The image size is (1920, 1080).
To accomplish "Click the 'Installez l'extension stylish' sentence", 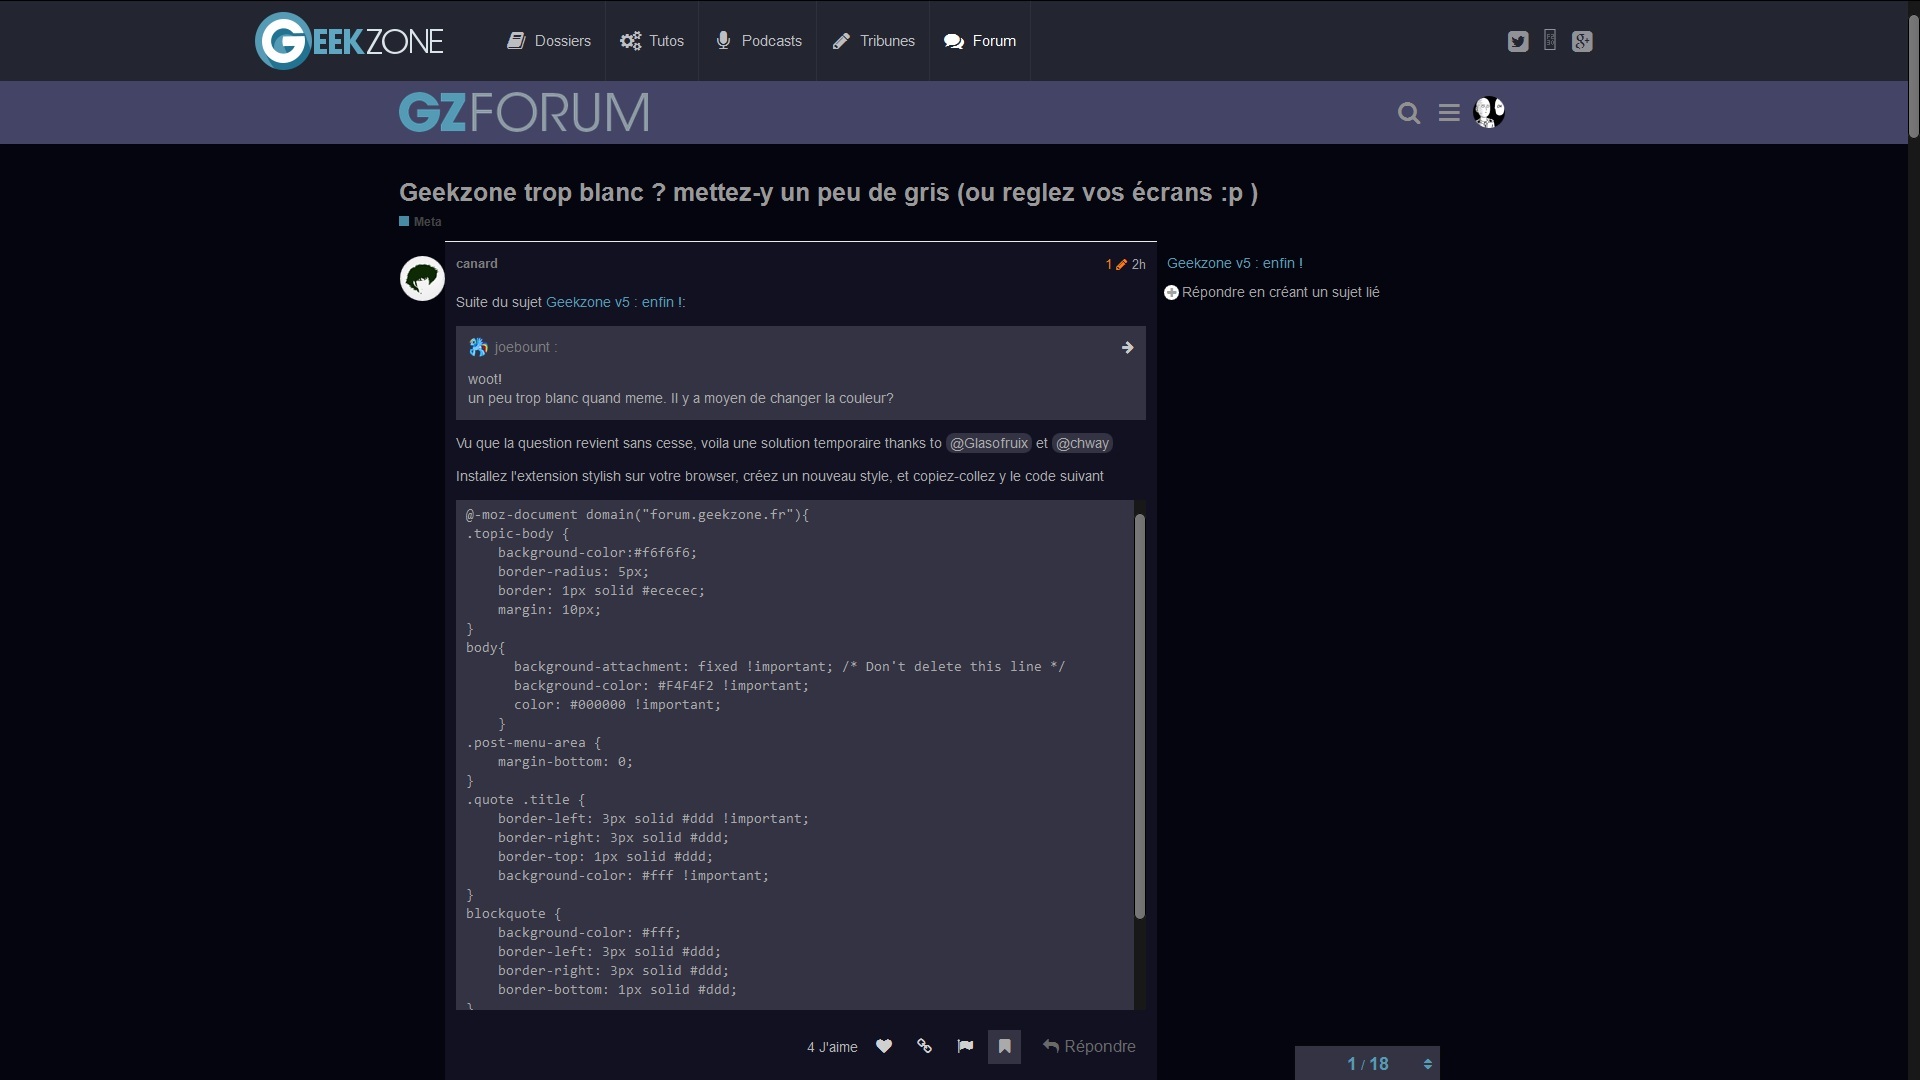I will 779,476.
